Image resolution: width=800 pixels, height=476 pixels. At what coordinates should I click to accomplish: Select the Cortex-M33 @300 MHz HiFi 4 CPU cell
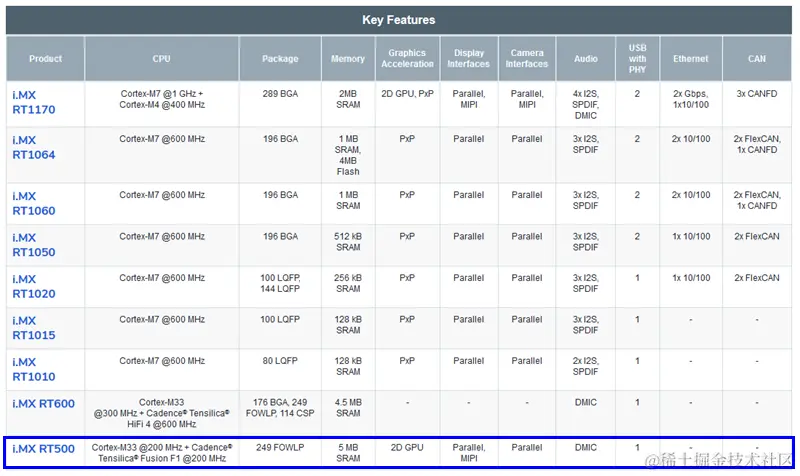(162, 413)
